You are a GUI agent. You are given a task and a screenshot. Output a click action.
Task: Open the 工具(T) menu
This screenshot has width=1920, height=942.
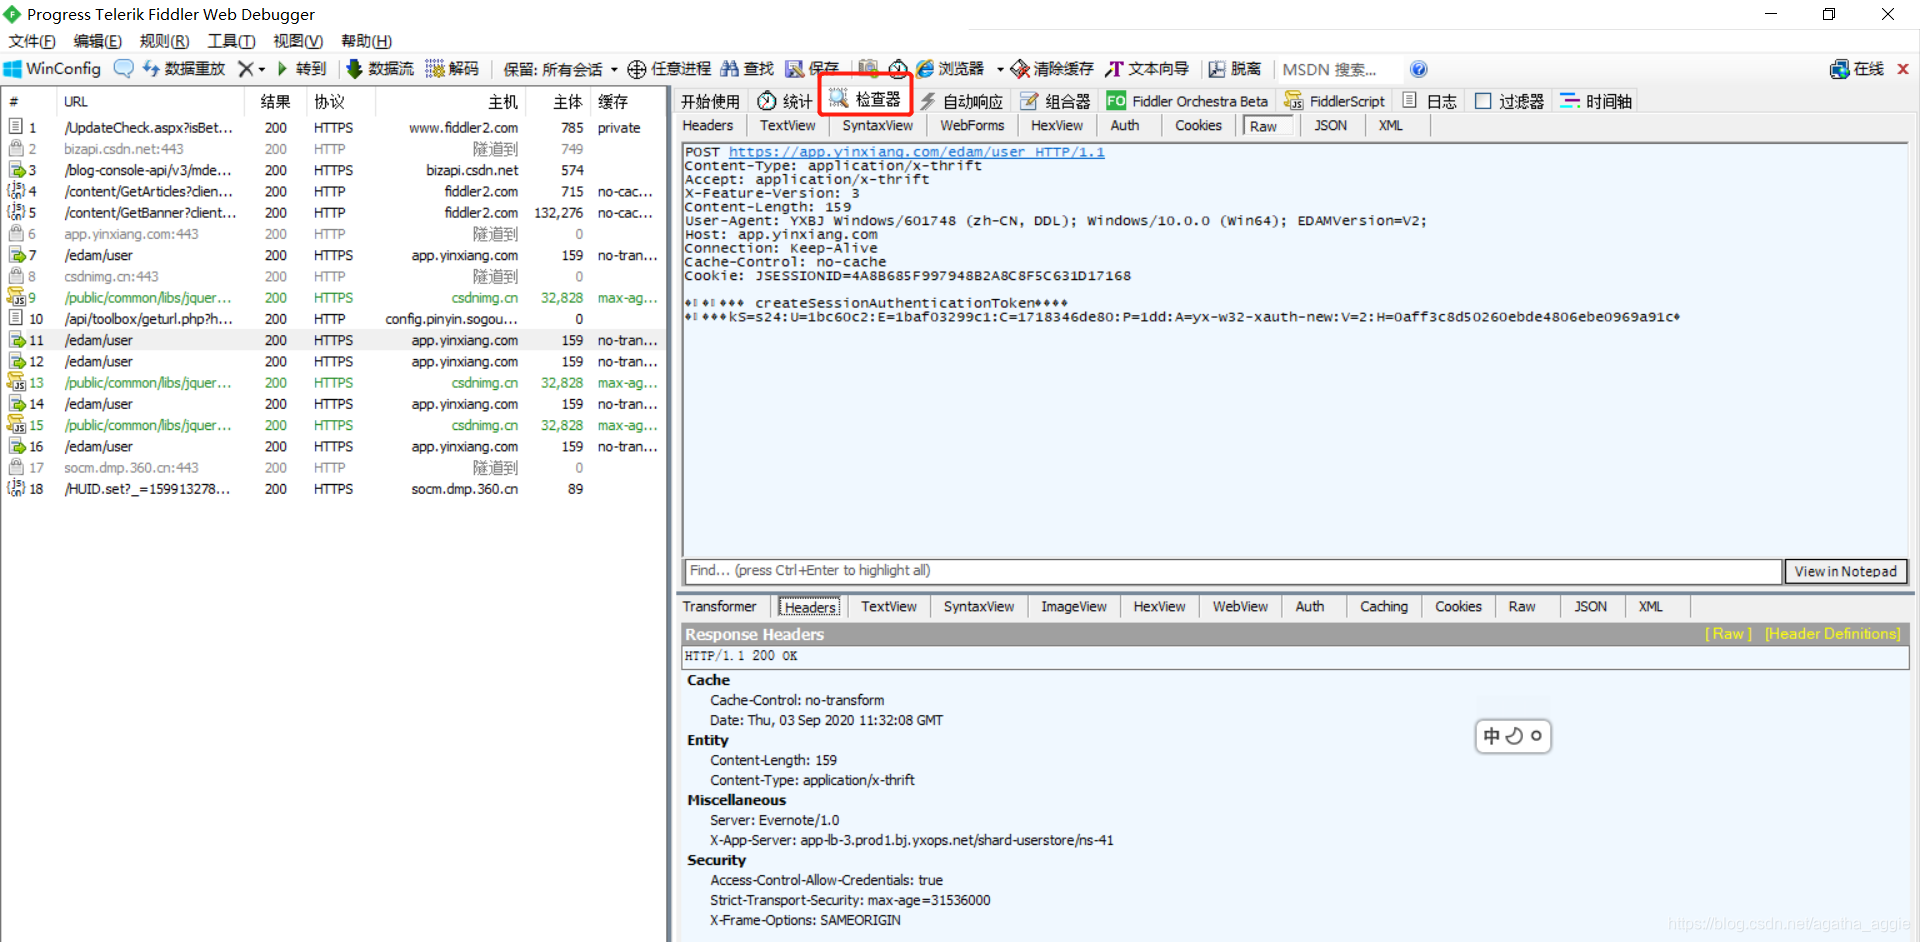(x=231, y=41)
